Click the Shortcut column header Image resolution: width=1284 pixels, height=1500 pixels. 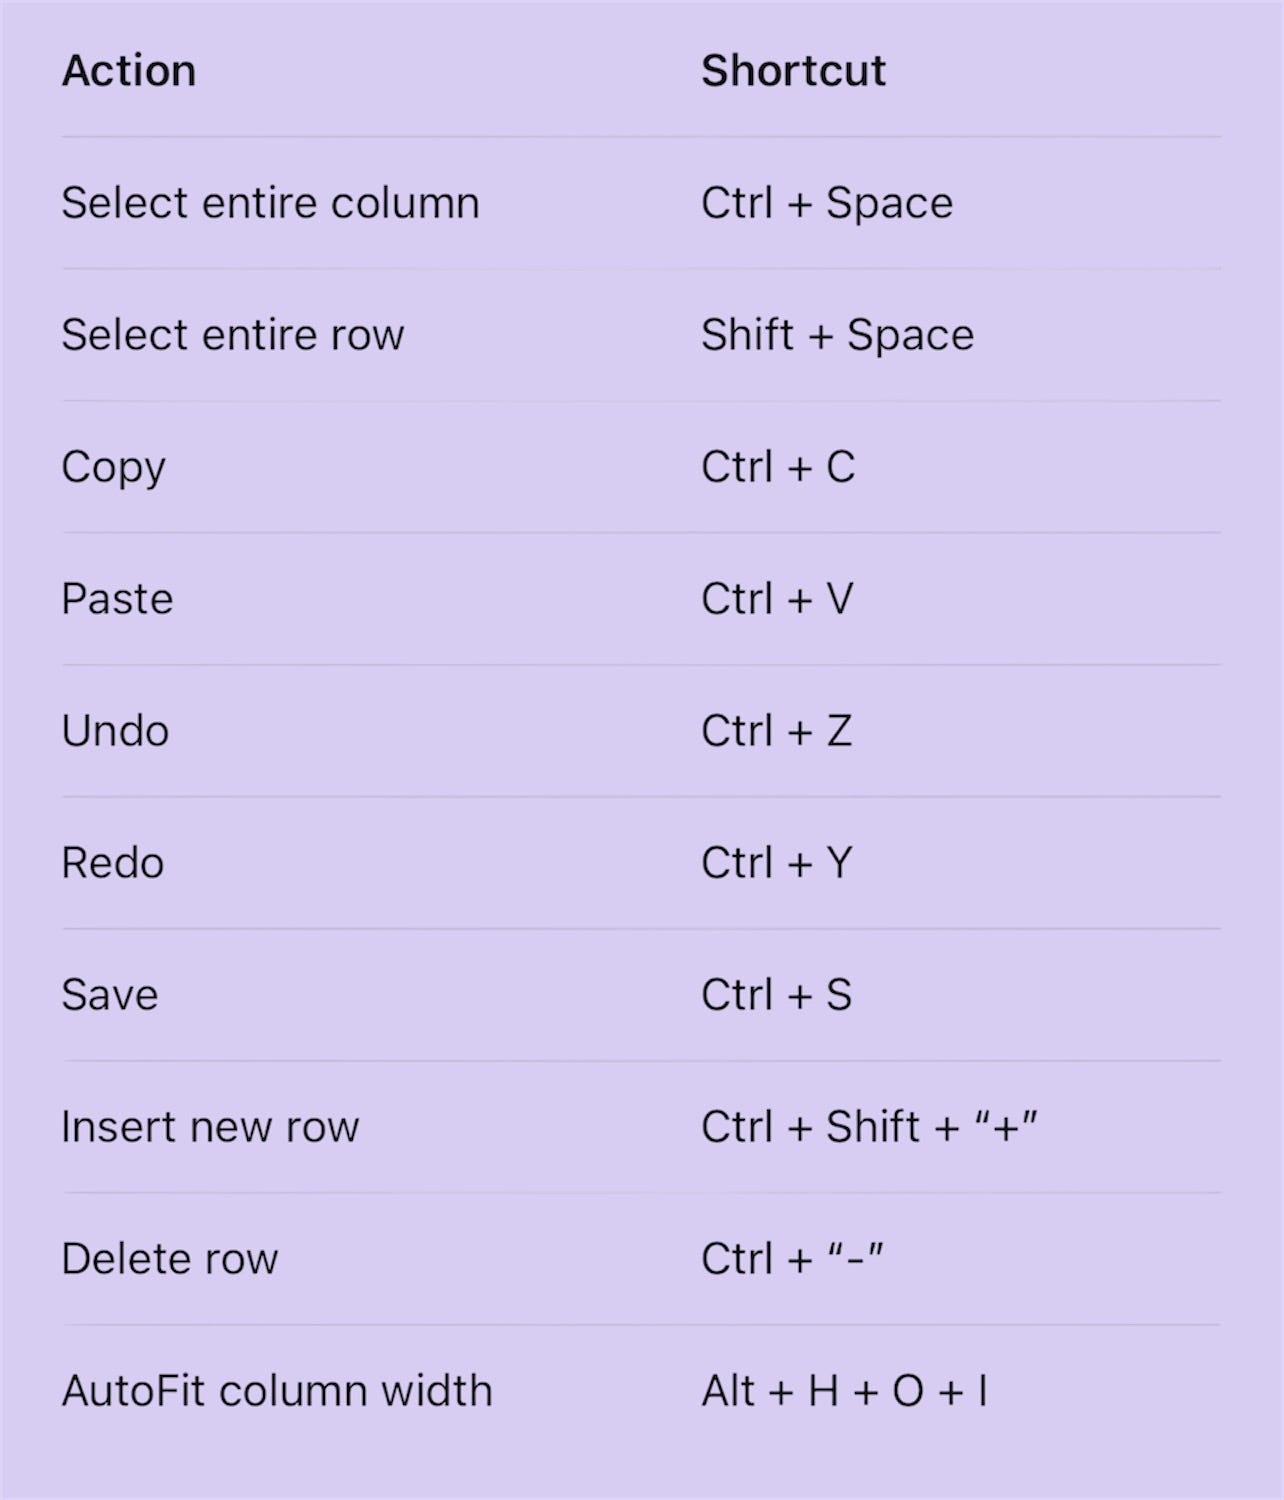click(x=793, y=71)
